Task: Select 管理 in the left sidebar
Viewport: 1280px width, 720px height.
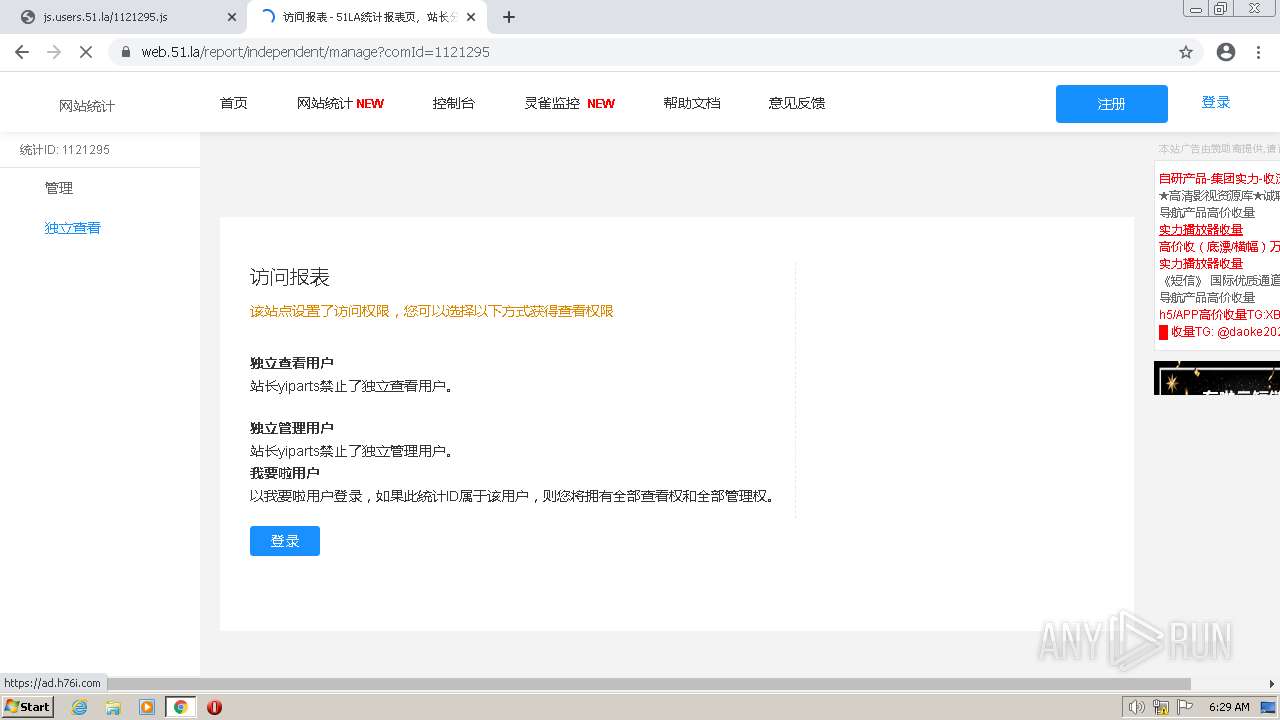Action: [x=59, y=188]
